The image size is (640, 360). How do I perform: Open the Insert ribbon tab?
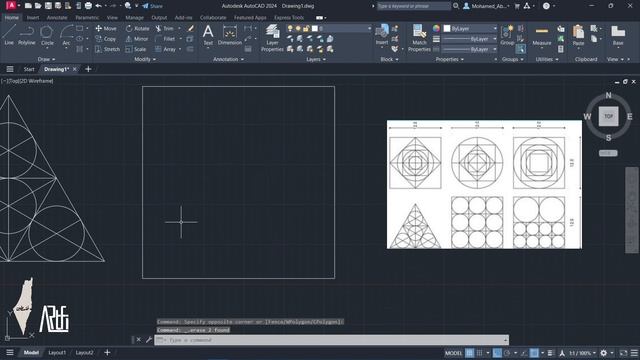[x=33, y=18]
